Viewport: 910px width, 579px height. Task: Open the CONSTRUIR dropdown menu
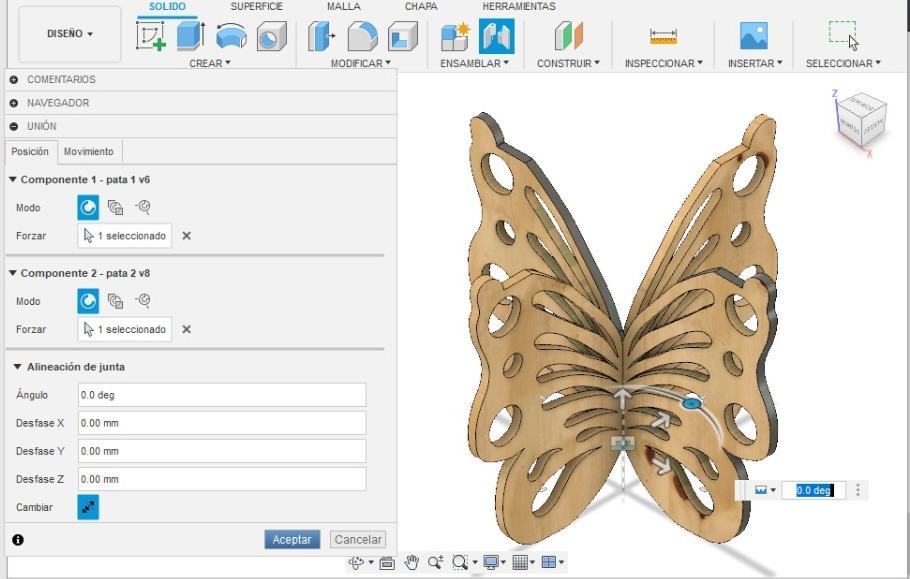tap(568, 63)
